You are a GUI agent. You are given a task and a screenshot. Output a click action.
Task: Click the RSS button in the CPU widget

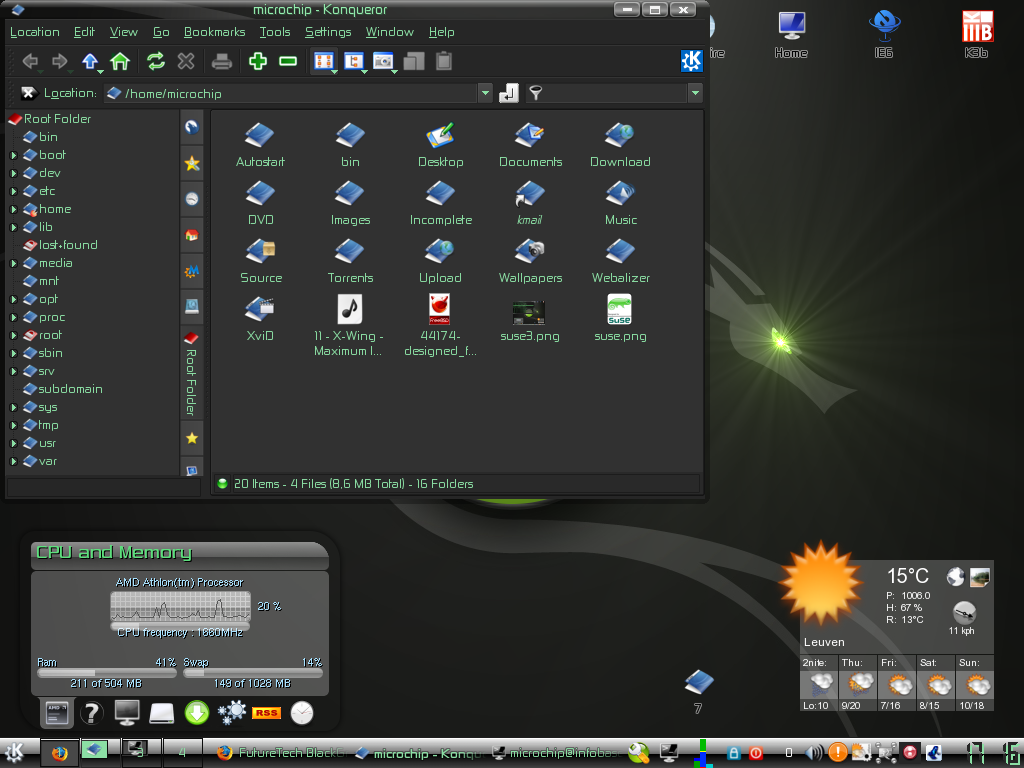pos(266,712)
